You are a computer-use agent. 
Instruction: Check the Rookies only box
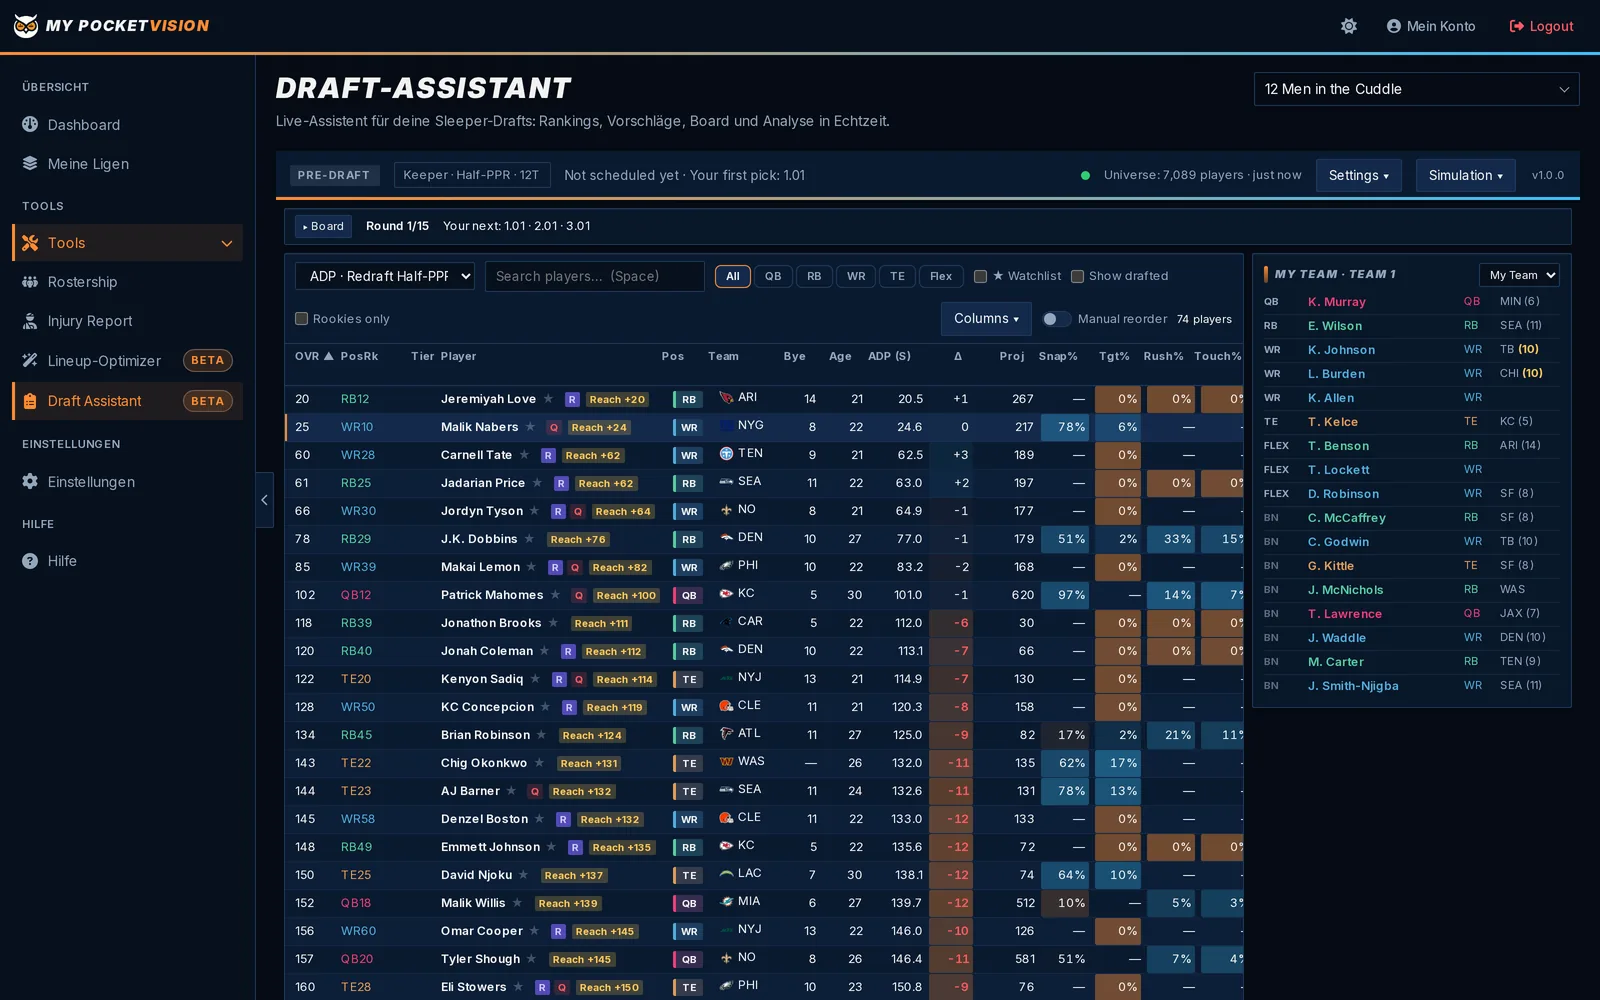pyautogui.click(x=301, y=319)
